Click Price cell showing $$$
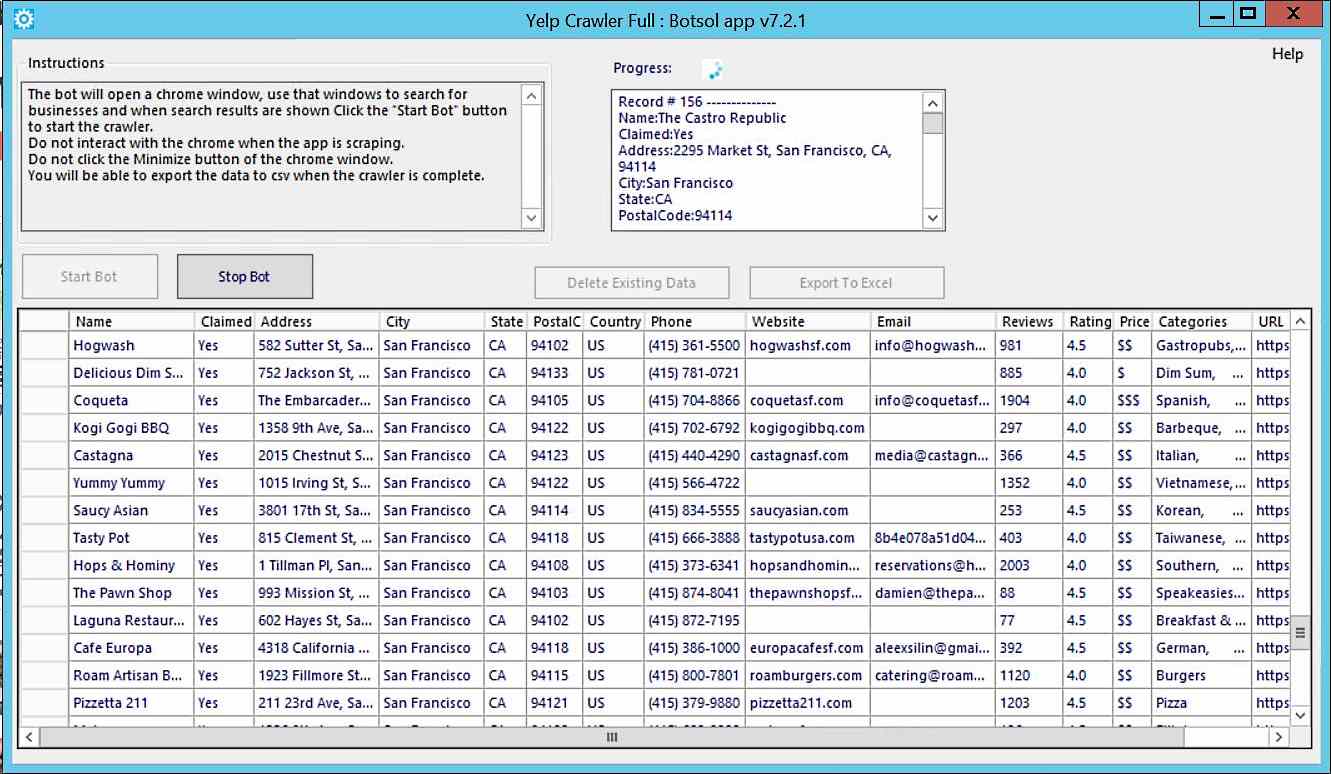The width and height of the screenshot is (1331, 774). (x=1134, y=401)
